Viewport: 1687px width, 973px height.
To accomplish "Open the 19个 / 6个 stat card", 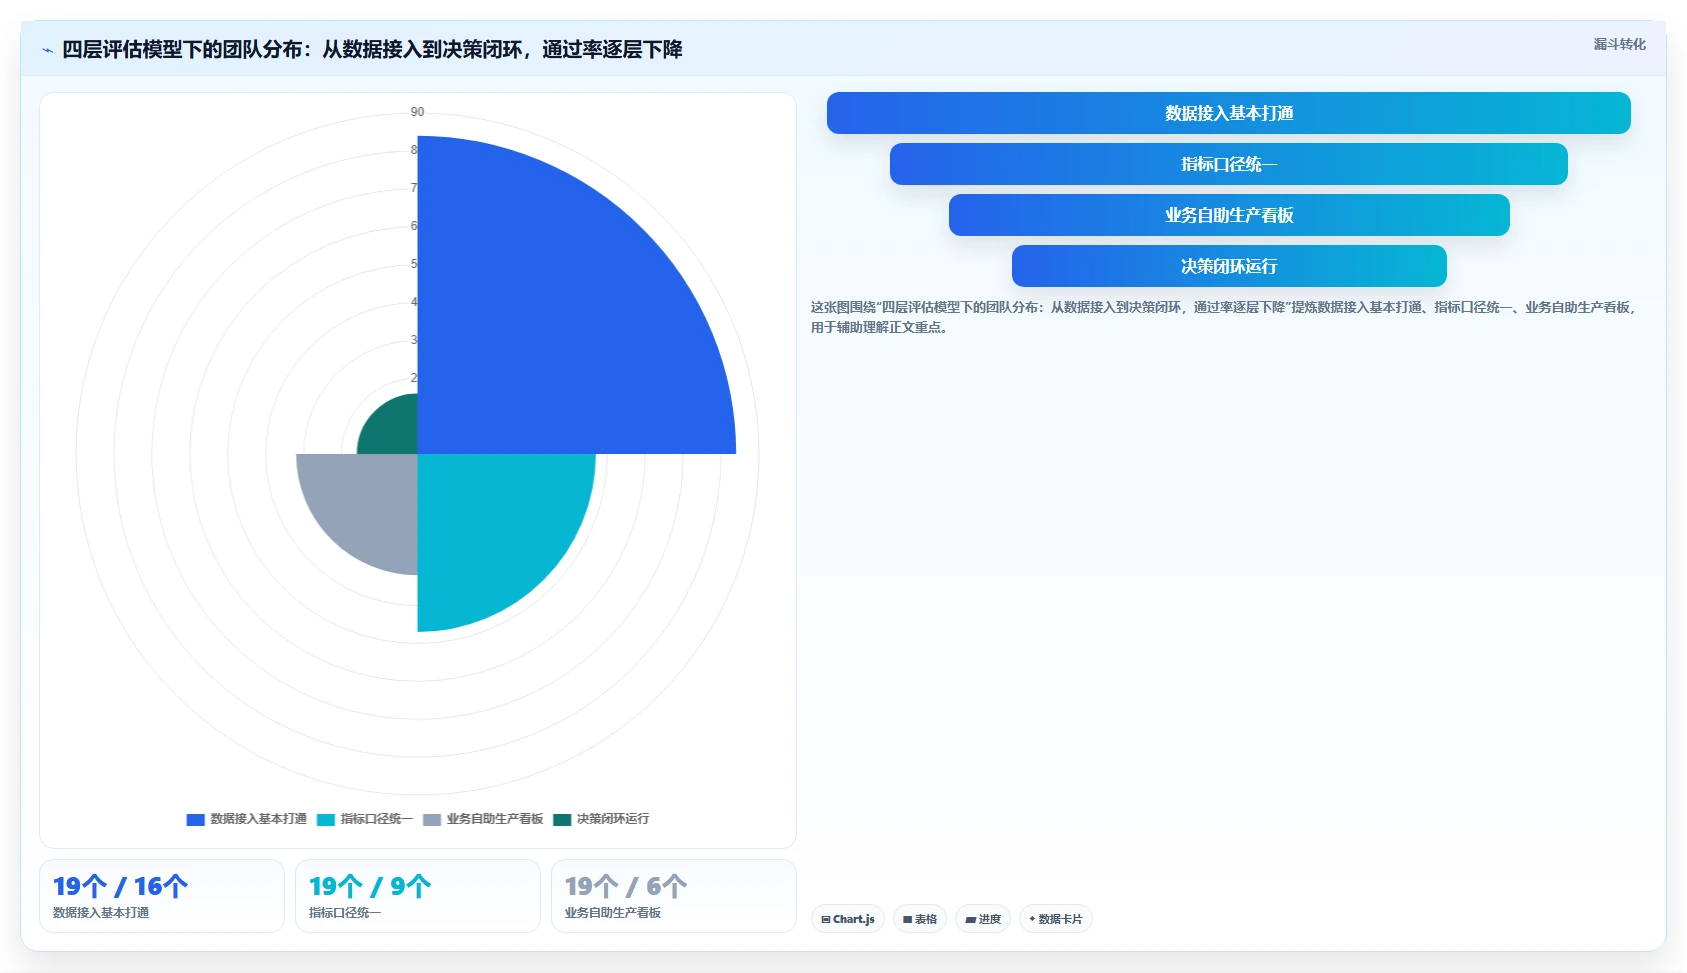I will [674, 896].
